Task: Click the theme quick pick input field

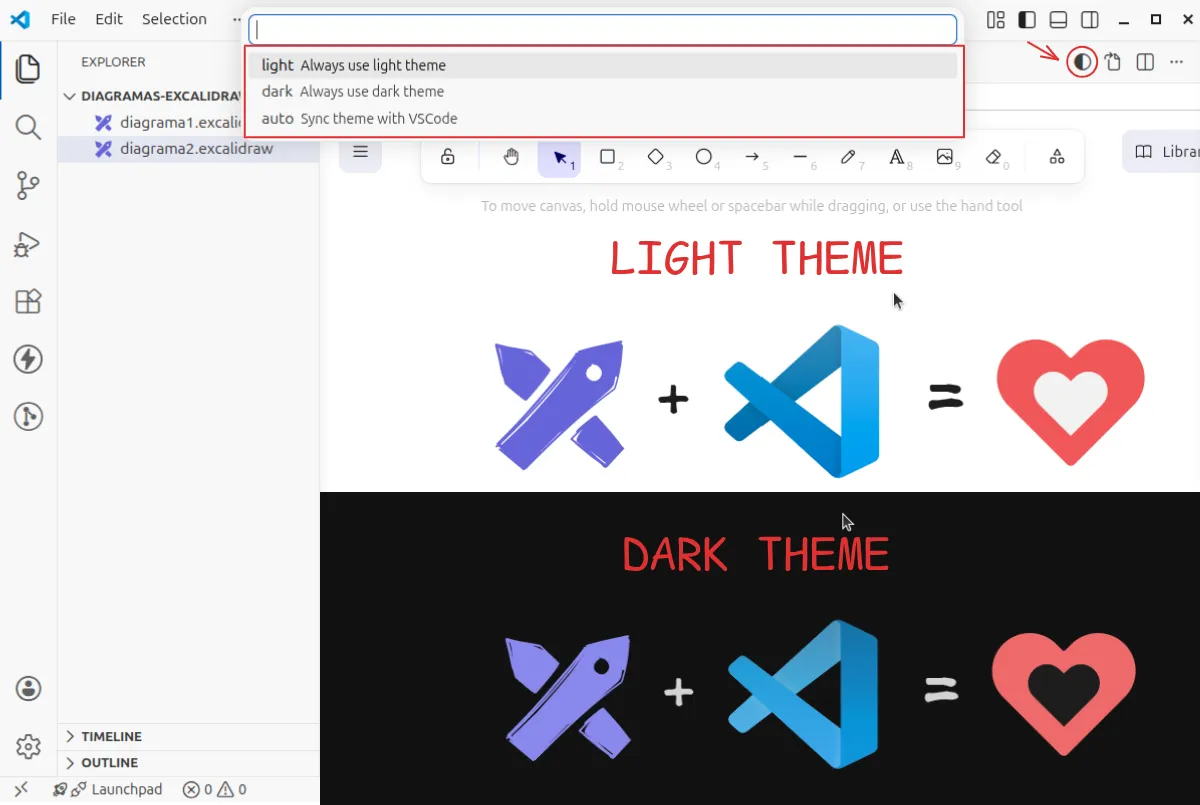Action: pyautogui.click(x=603, y=30)
